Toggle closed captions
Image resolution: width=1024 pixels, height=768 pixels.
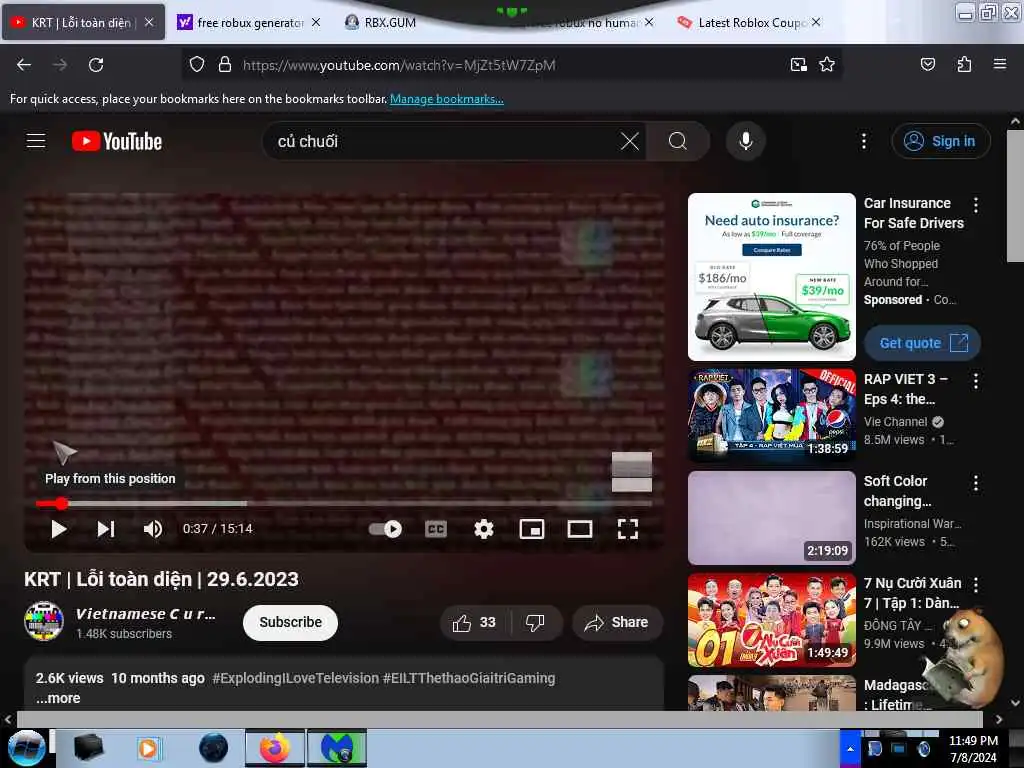436,529
